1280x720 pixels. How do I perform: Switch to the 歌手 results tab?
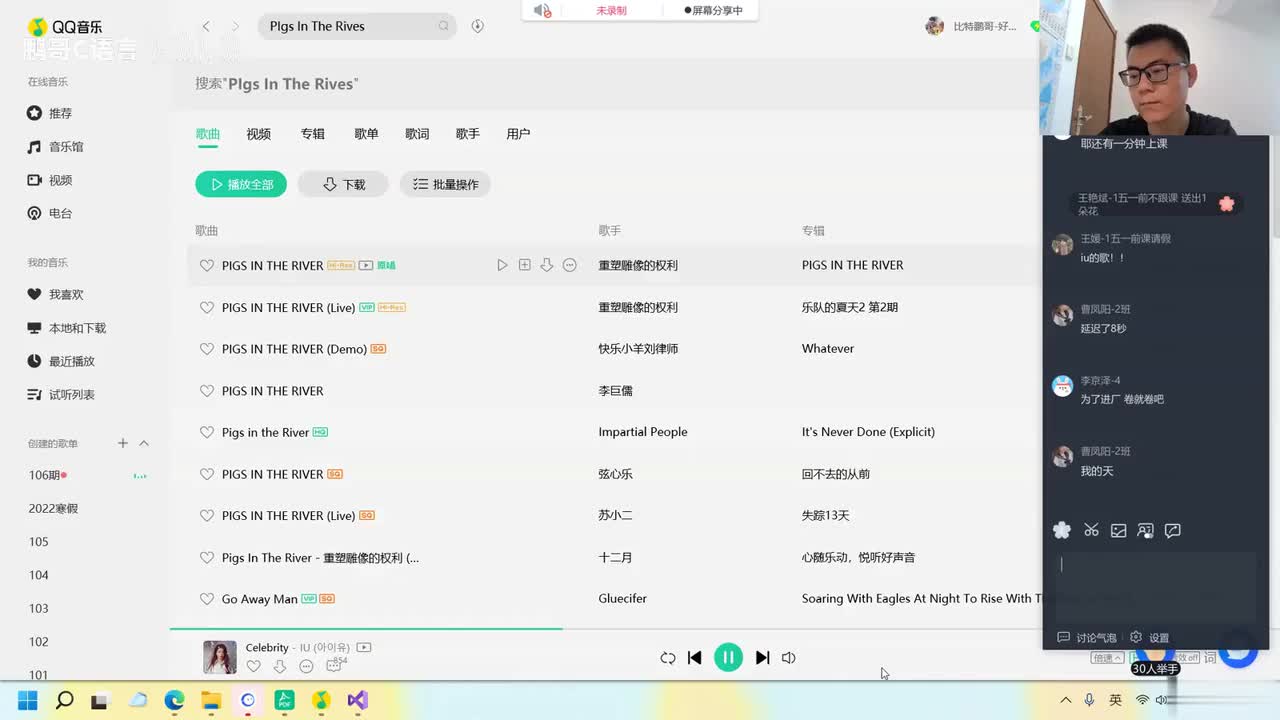point(468,134)
